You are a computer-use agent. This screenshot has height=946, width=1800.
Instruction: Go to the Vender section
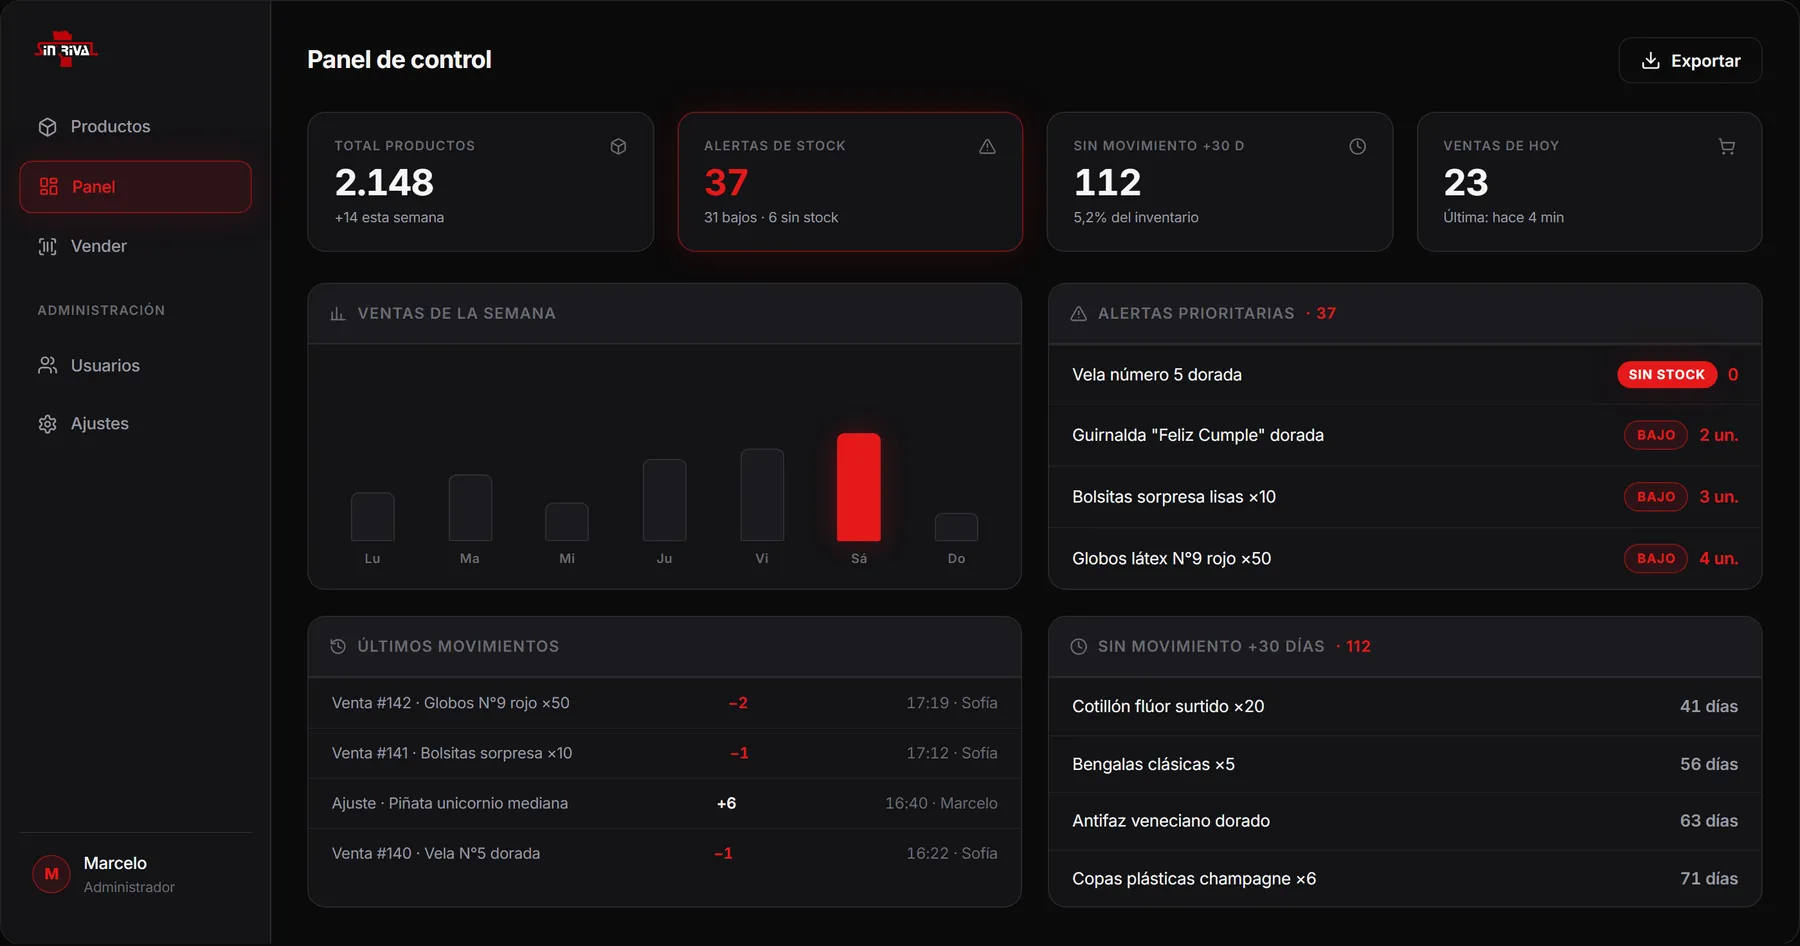tap(135, 246)
